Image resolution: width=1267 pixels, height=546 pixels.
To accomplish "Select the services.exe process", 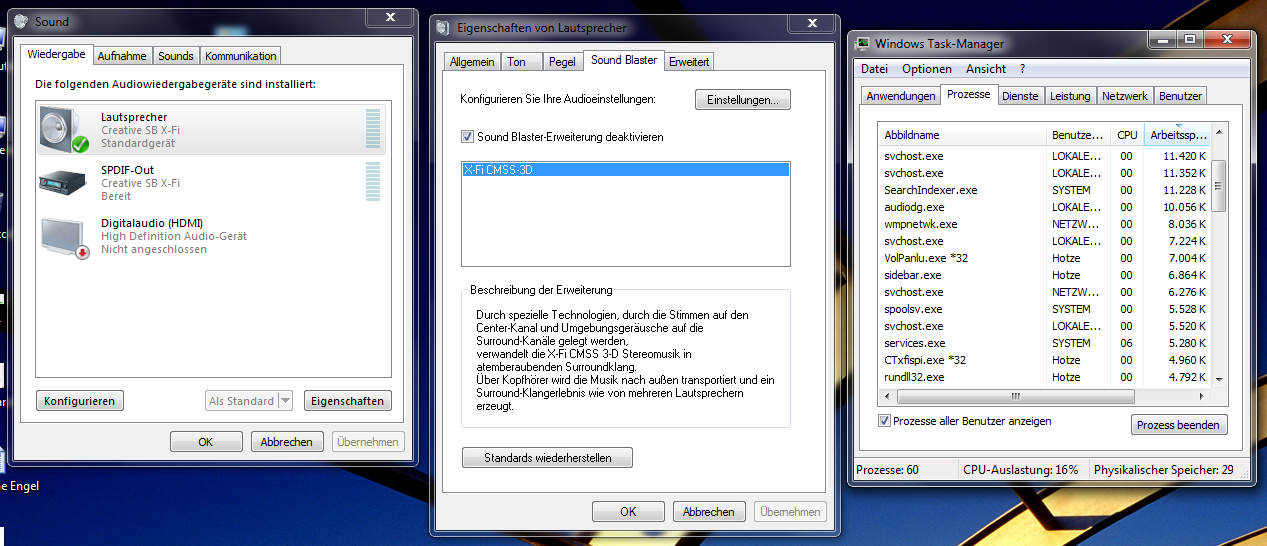I will pyautogui.click(x=1045, y=343).
